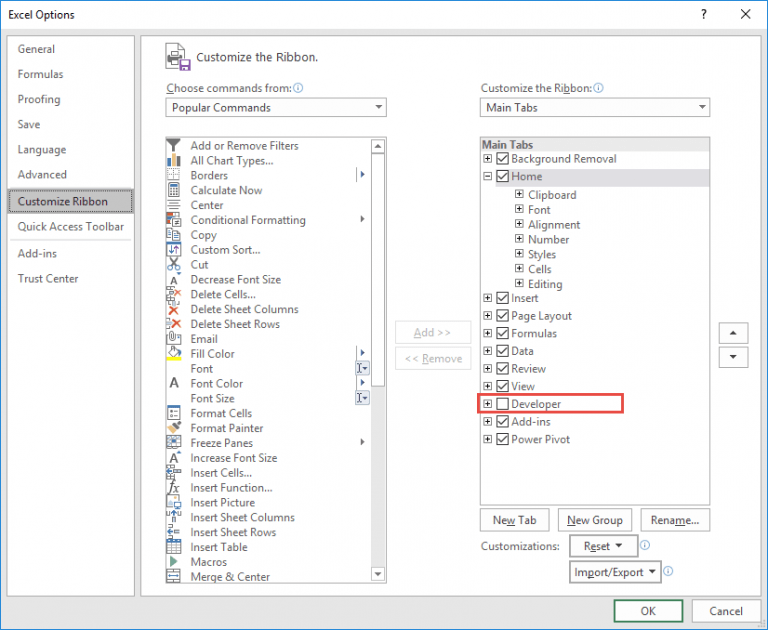
Task: Click the Cut scissors icon
Action: 173,264
